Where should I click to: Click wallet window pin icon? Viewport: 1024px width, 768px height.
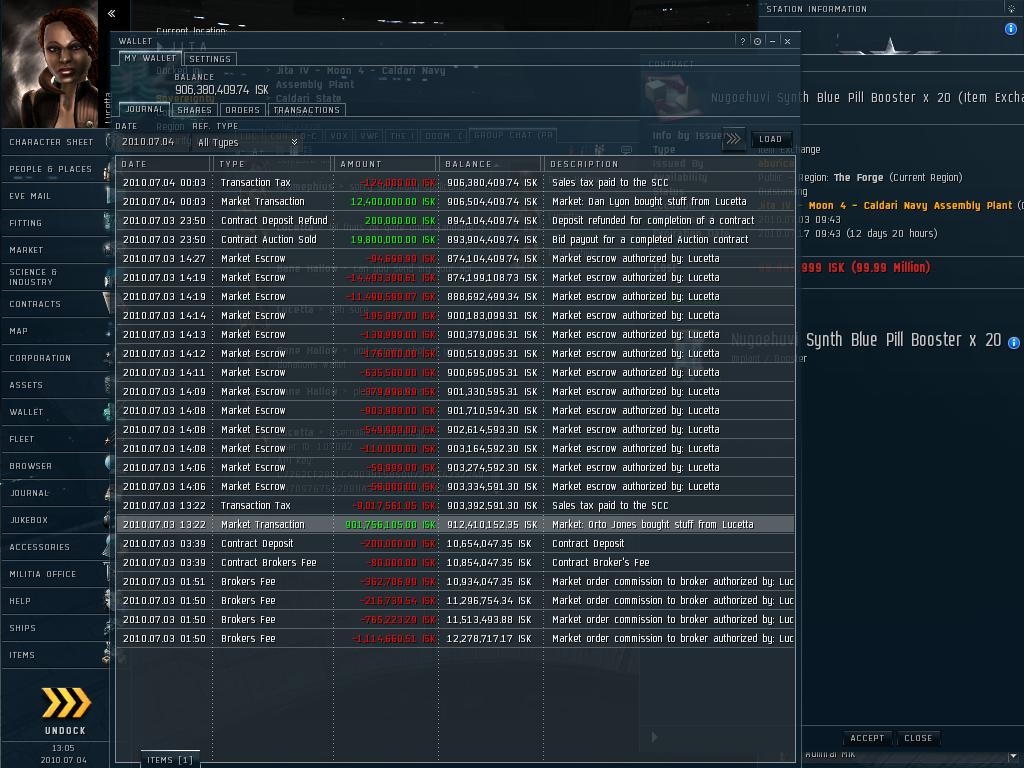pyautogui.click(x=757, y=41)
